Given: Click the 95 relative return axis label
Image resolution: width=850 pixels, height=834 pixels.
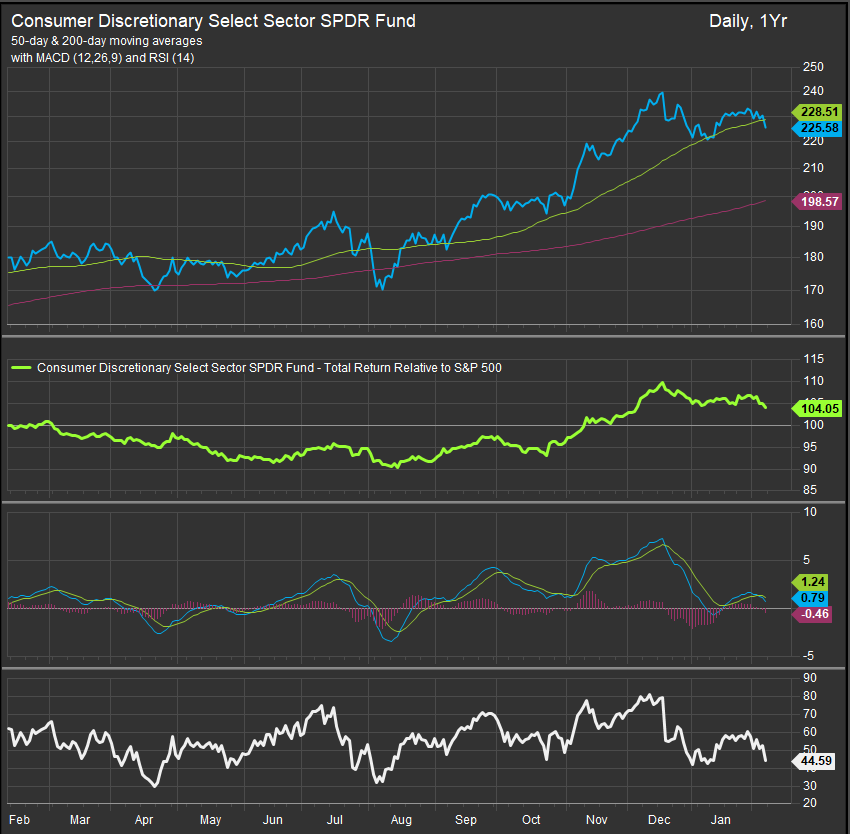Looking at the screenshot, I should point(809,447).
